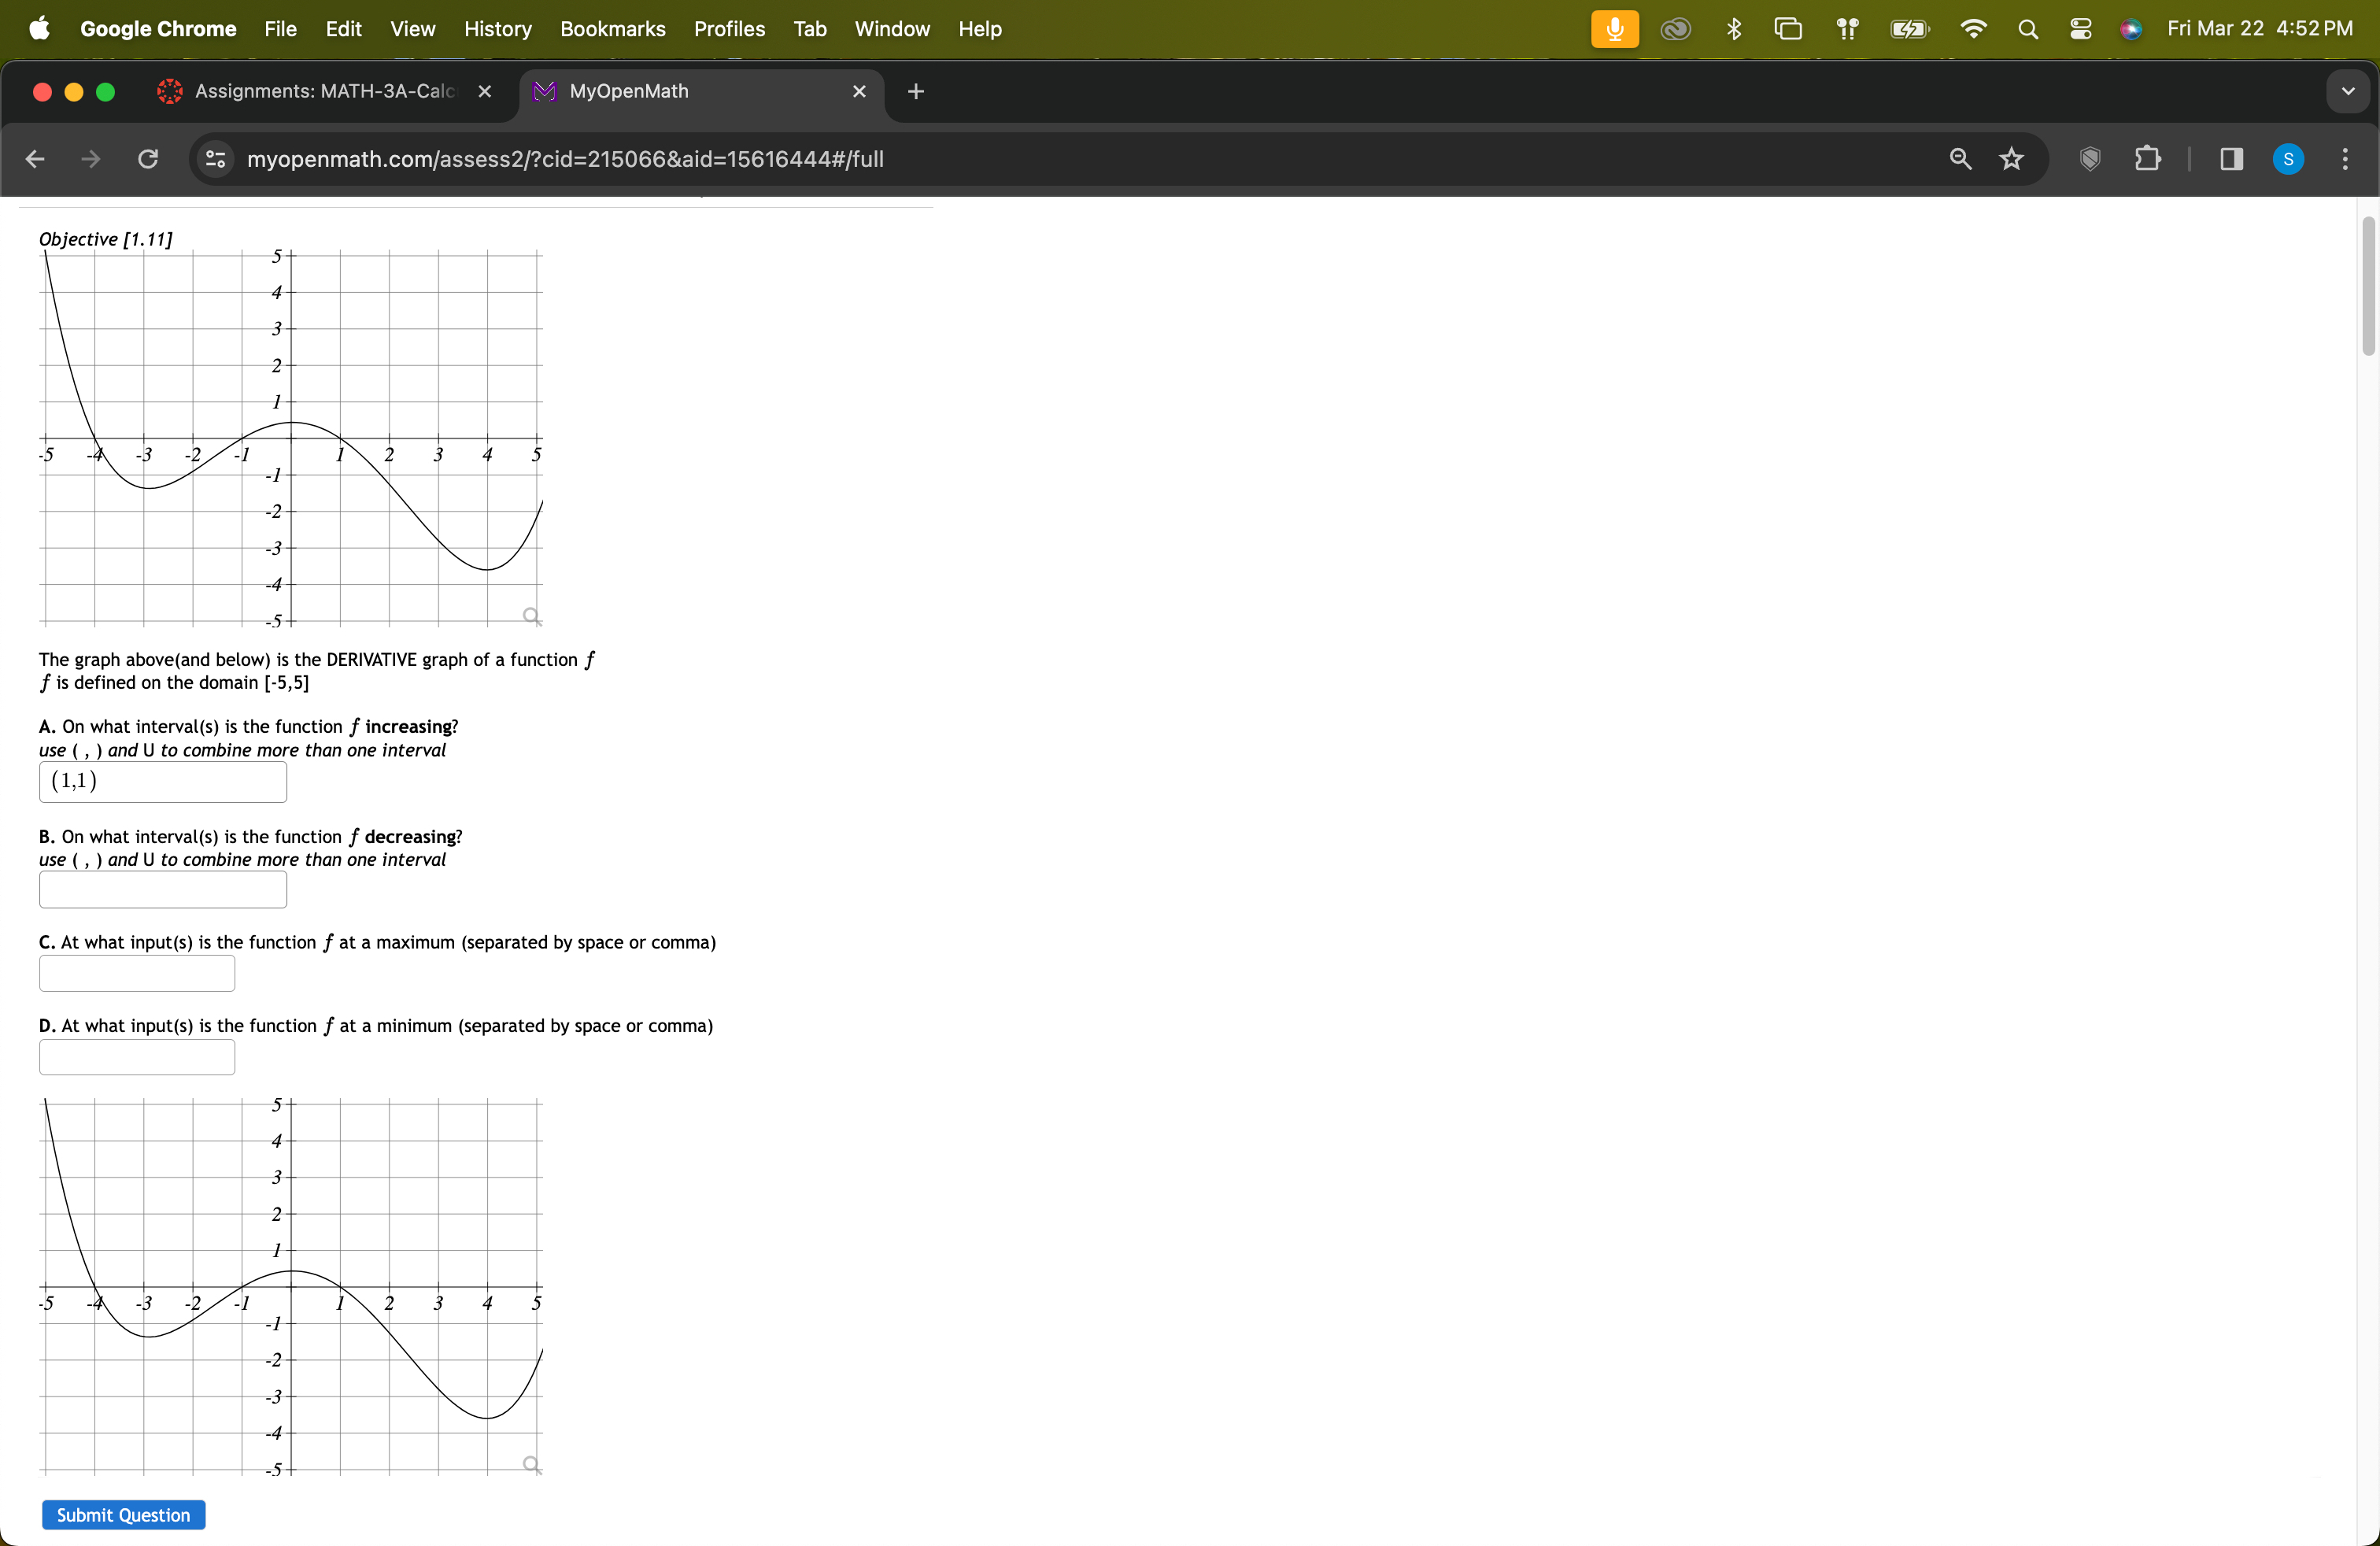Reload the MyOpenMath page

[x=147, y=159]
